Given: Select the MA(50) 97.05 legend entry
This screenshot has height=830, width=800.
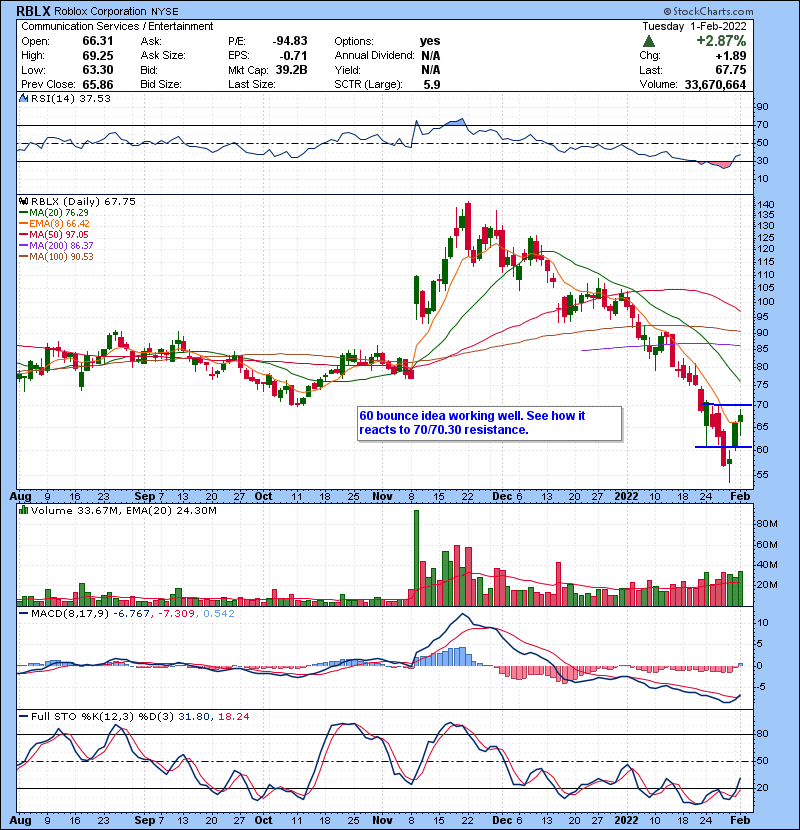Looking at the screenshot, I should tap(54, 235).
